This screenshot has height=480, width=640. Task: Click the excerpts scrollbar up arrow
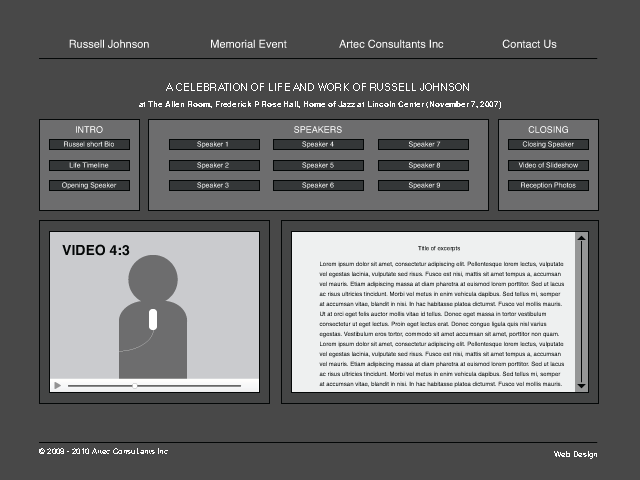[x=582, y=239]
